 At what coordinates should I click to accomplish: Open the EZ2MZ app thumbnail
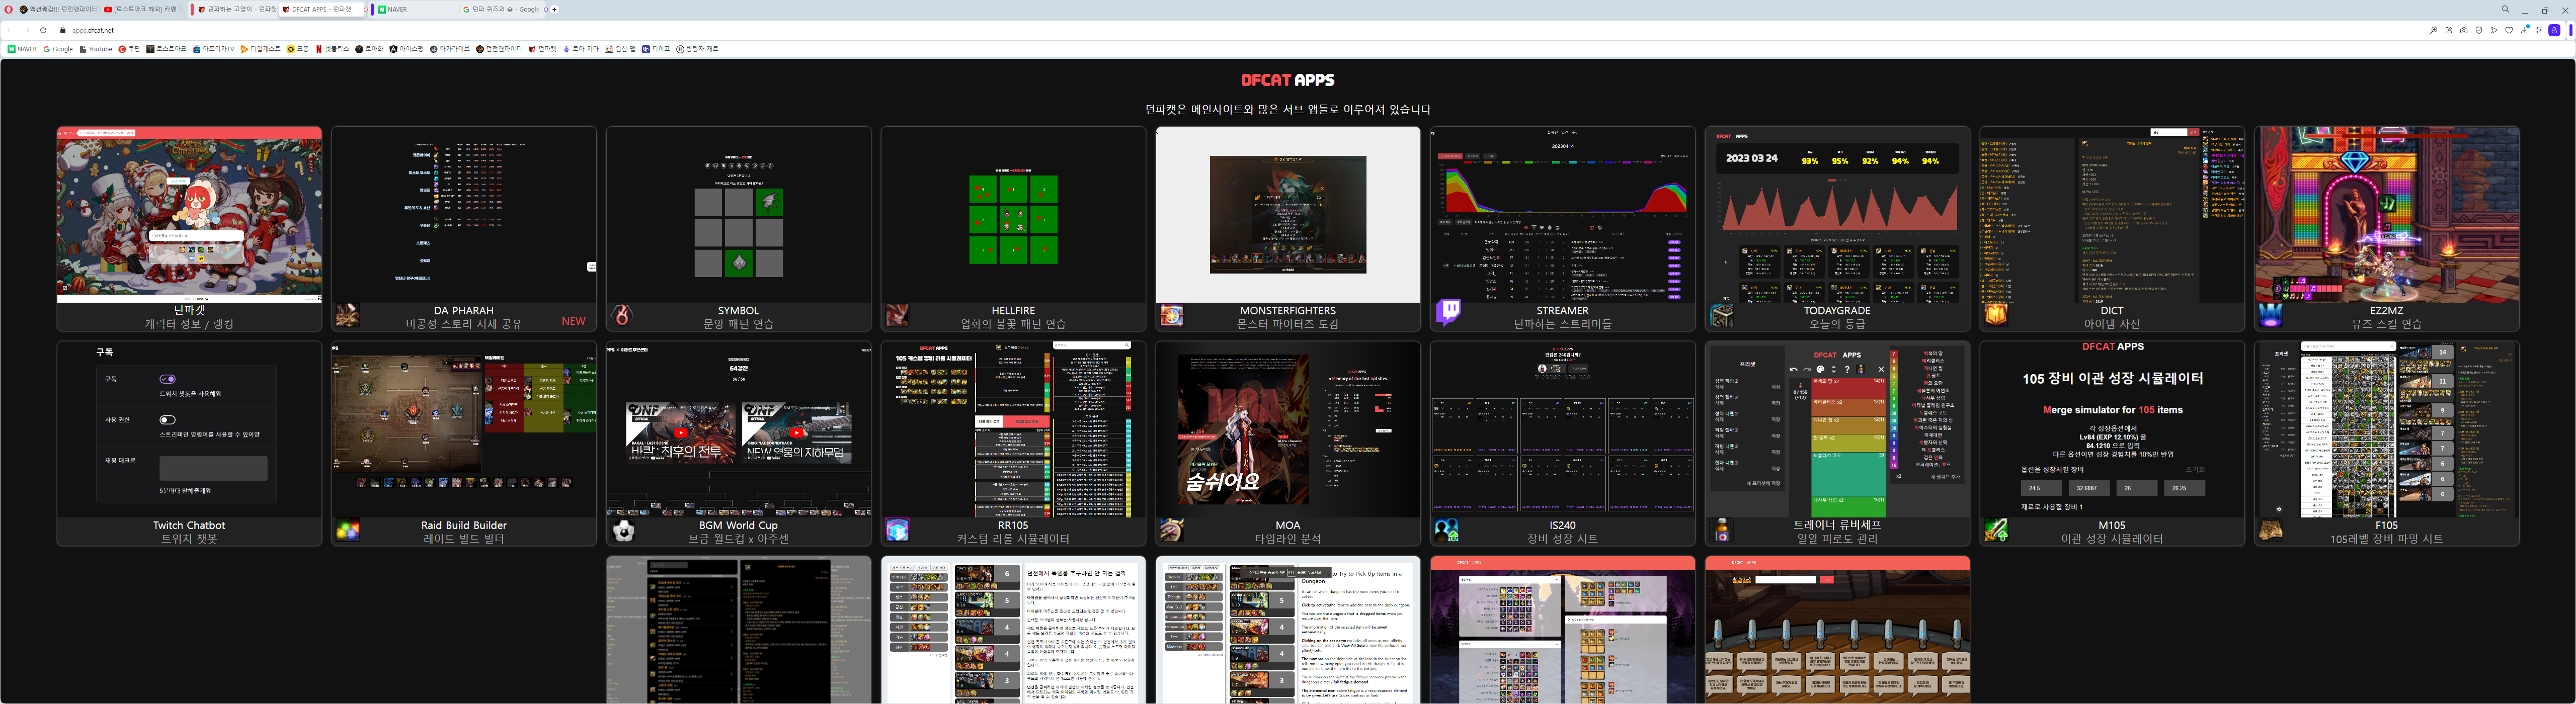(x=2386, y=215)
